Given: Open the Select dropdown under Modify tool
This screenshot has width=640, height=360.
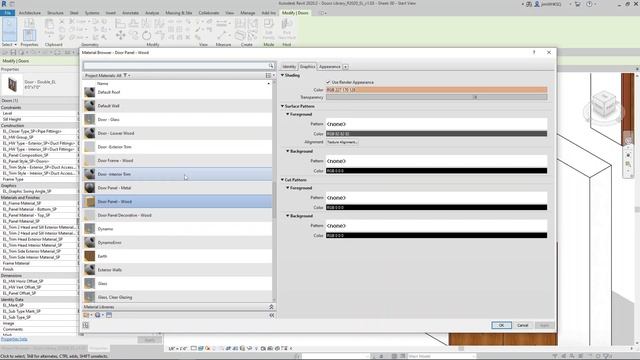Looking at the screenshot, I should tap(9, 44).
